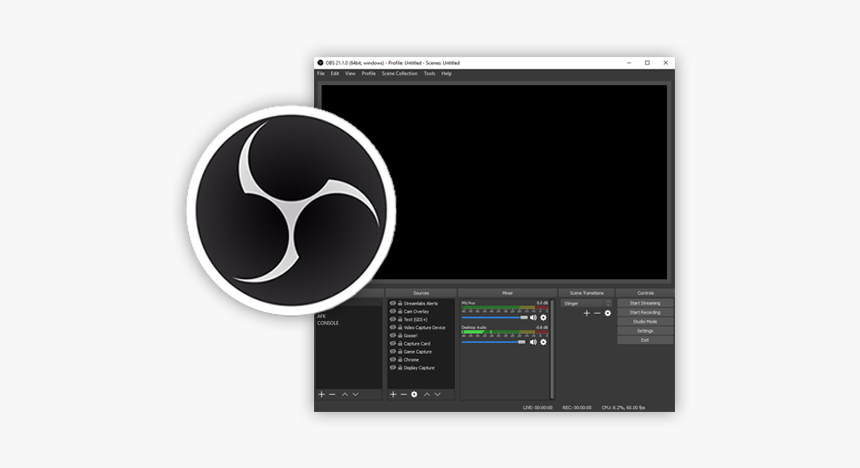Toggle visibility of Cam Overlay source
860x468 pixels.
coord(393,312)
